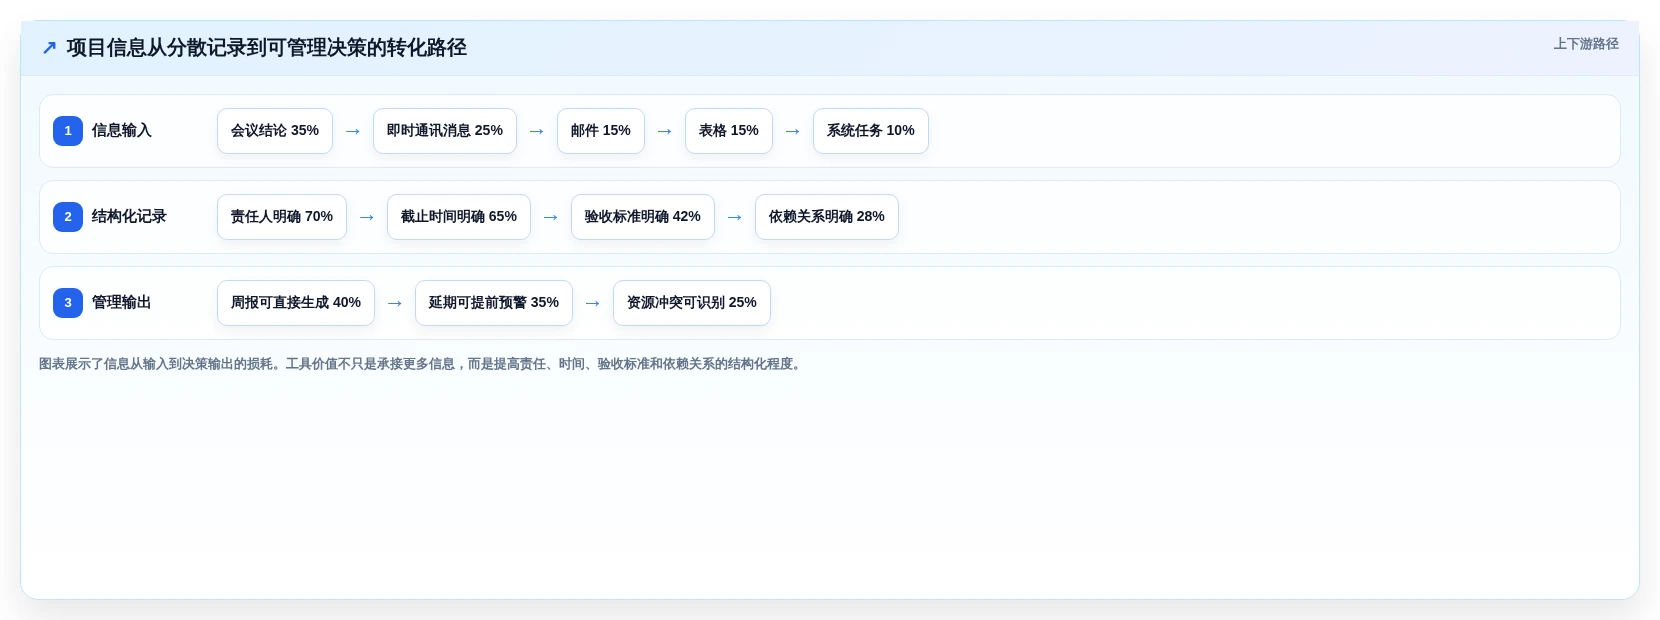Select the 即时通讯消息 25% chip
Screen dimensions: 1660x620
(x=445, y=131)
